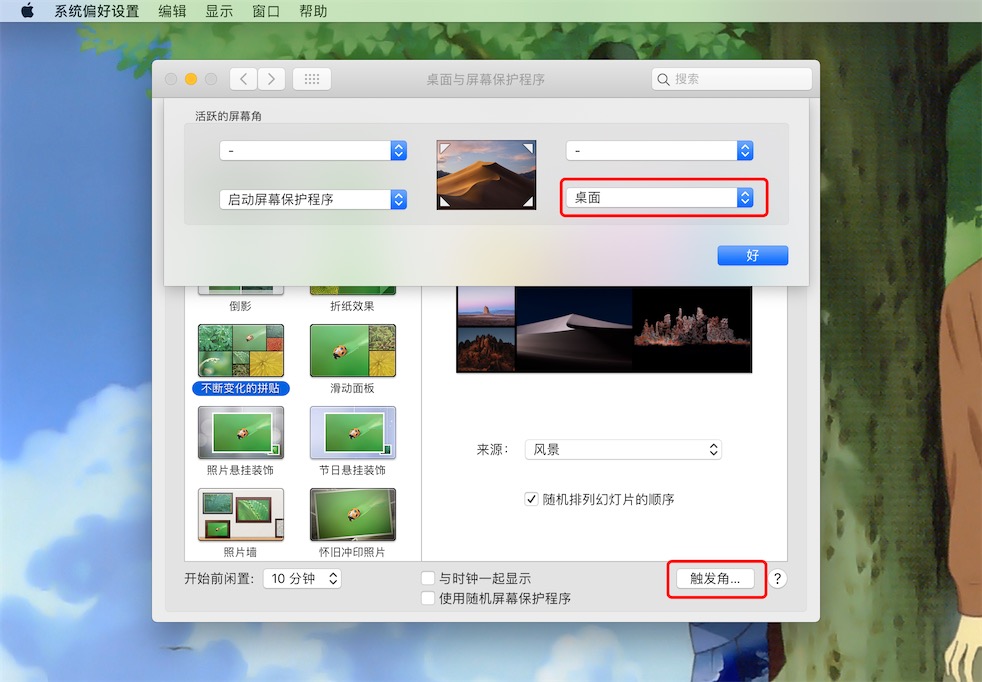The height and width of the screenshot is (682, 982).
Task: Open 系统偏好设置 menu
Action: coord(96,11)
